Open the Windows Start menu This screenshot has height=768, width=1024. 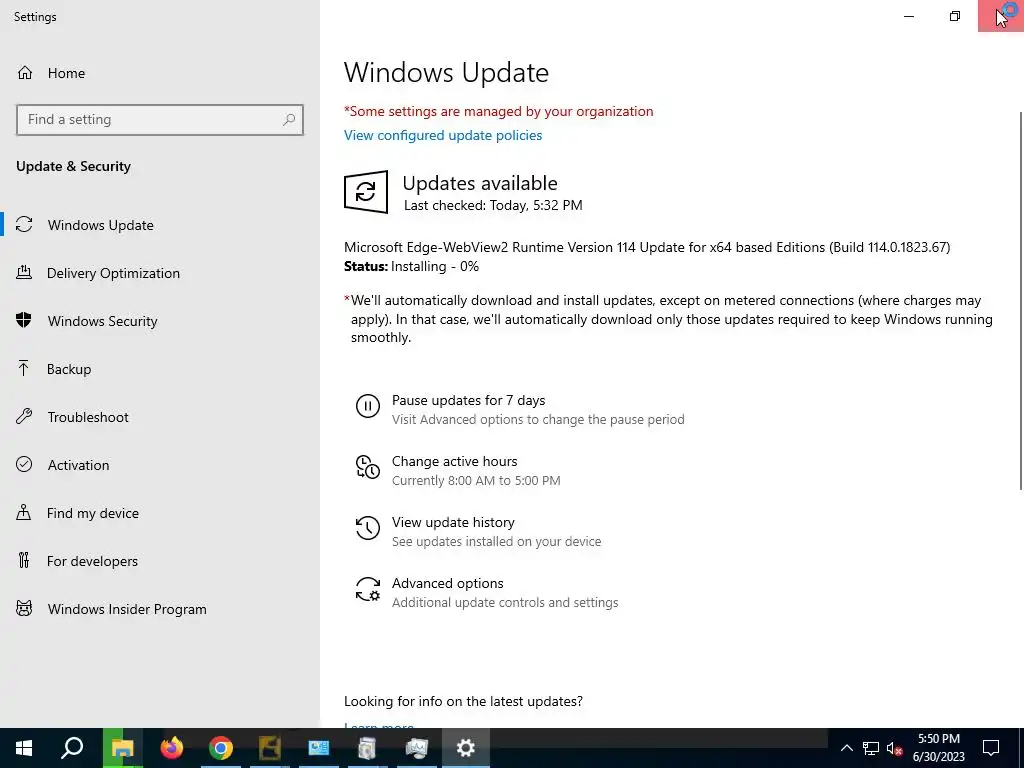coord(24,748)
